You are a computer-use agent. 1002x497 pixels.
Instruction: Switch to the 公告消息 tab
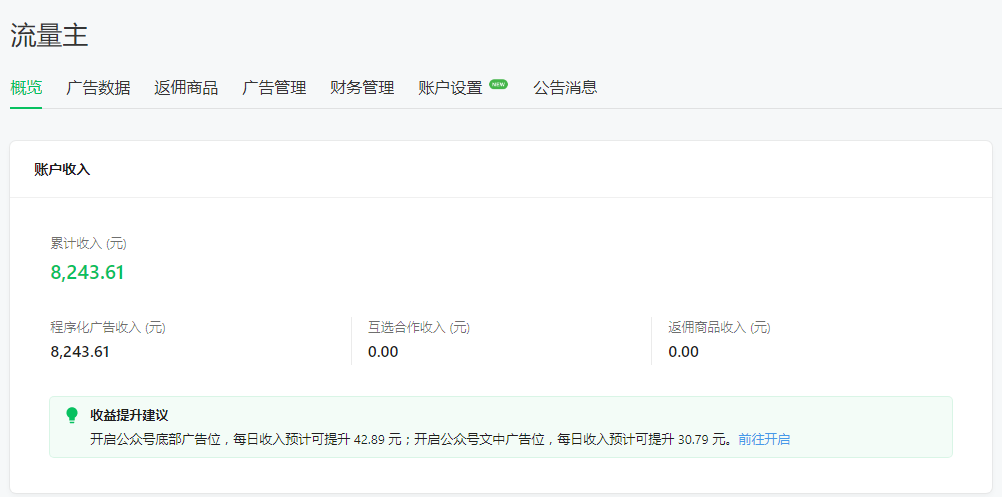[566, 88]
